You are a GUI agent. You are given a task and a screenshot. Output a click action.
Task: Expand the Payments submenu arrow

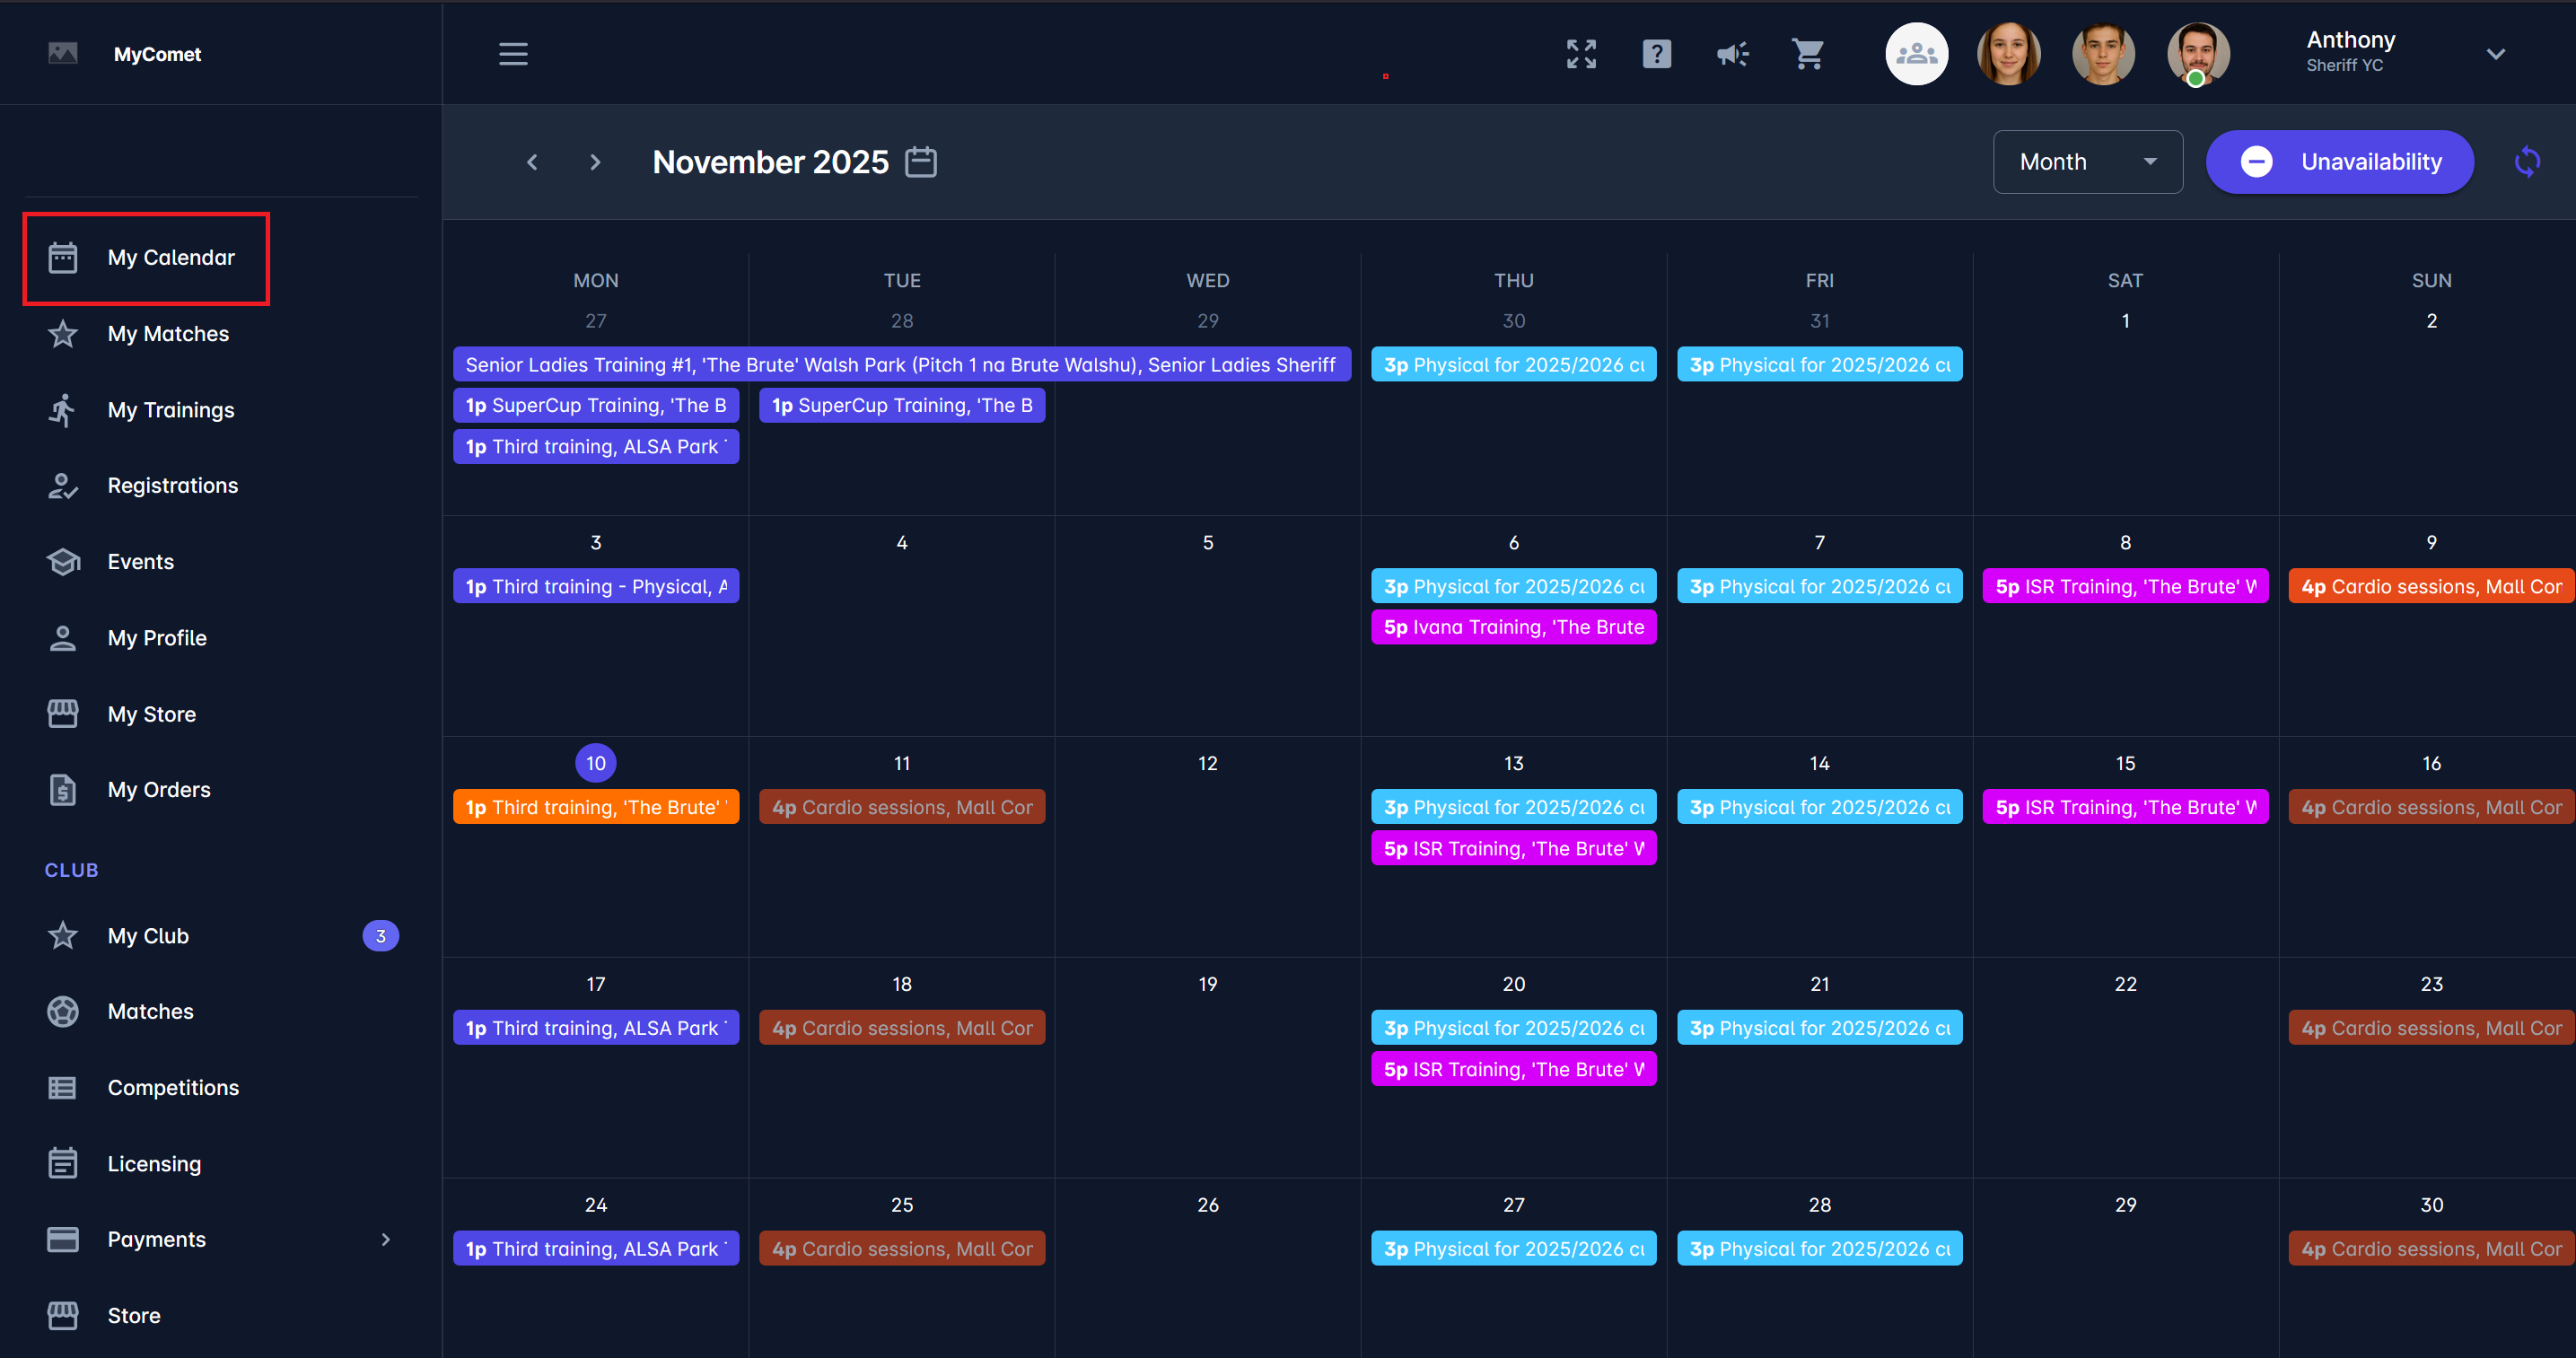tap(386, 1239)
